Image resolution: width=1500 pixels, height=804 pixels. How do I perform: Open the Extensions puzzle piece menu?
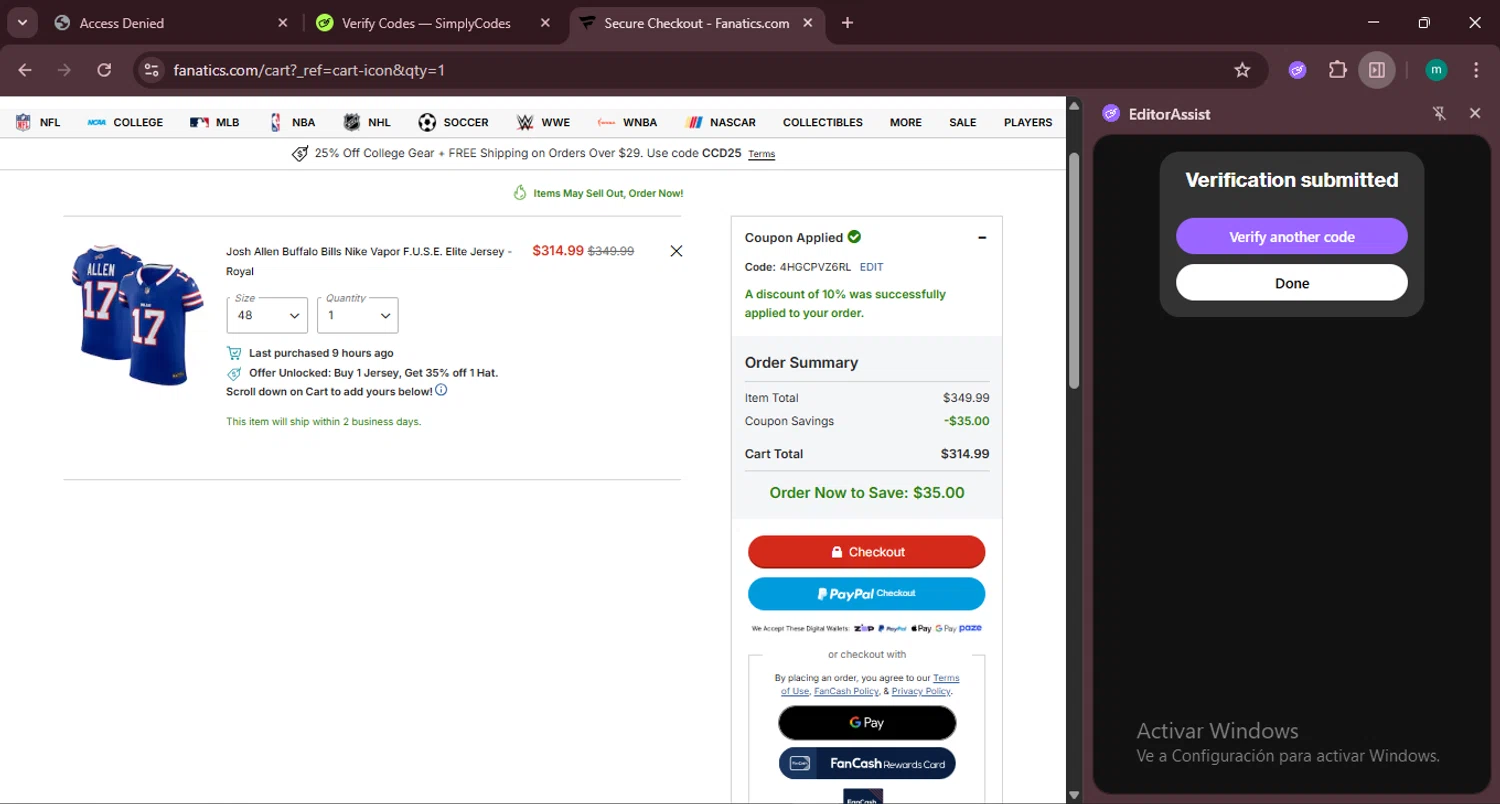click(1338, 70)
